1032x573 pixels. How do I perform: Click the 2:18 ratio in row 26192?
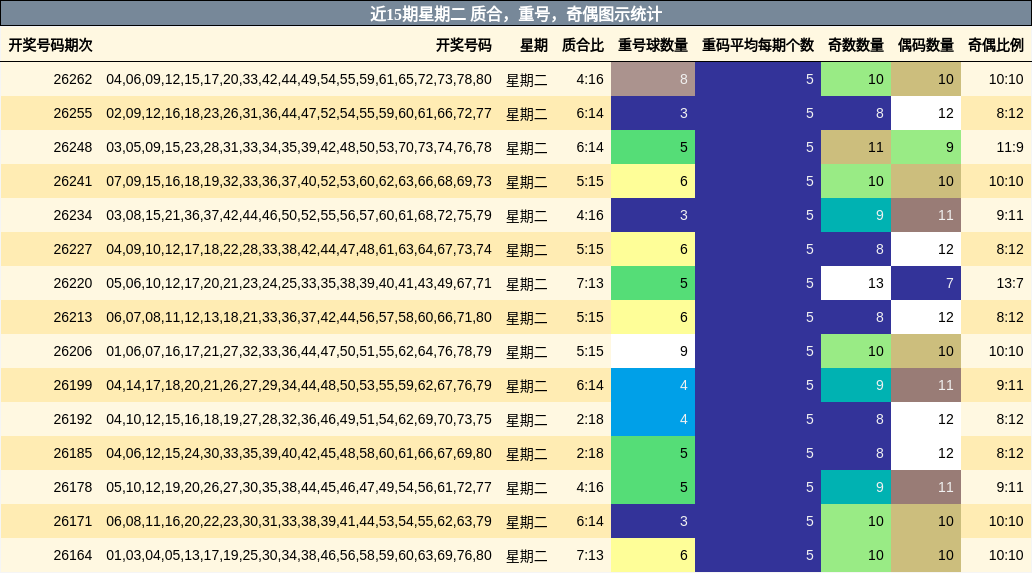(590, 419)
